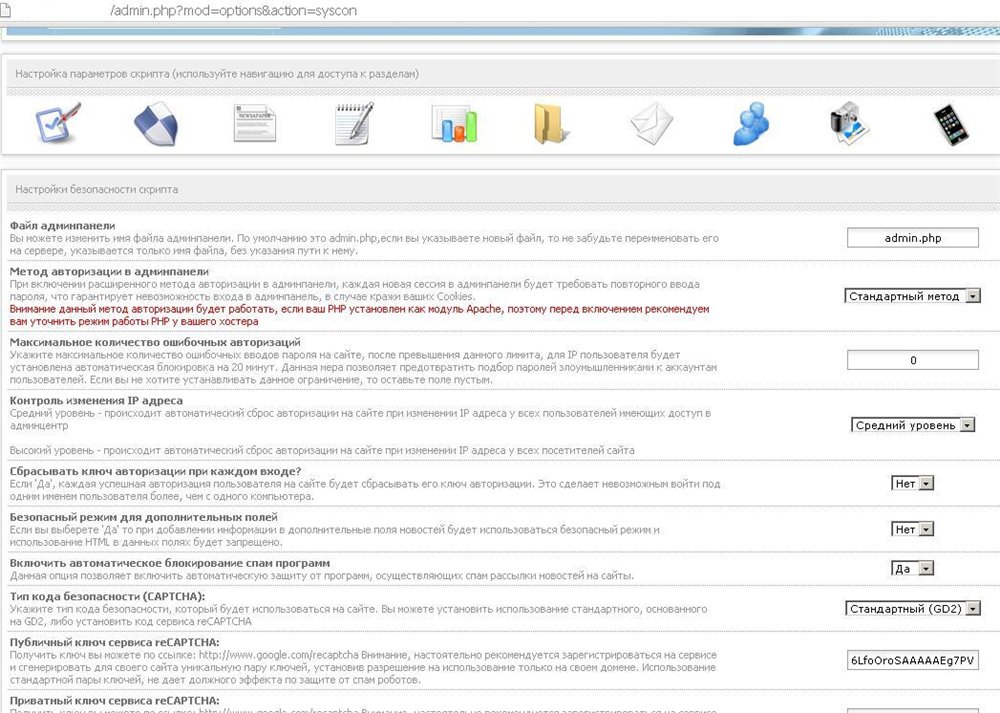Open Контроль изменения IP адреса dropdown
This screenshot has height=713, width=1000.
(x=913, y=425)
